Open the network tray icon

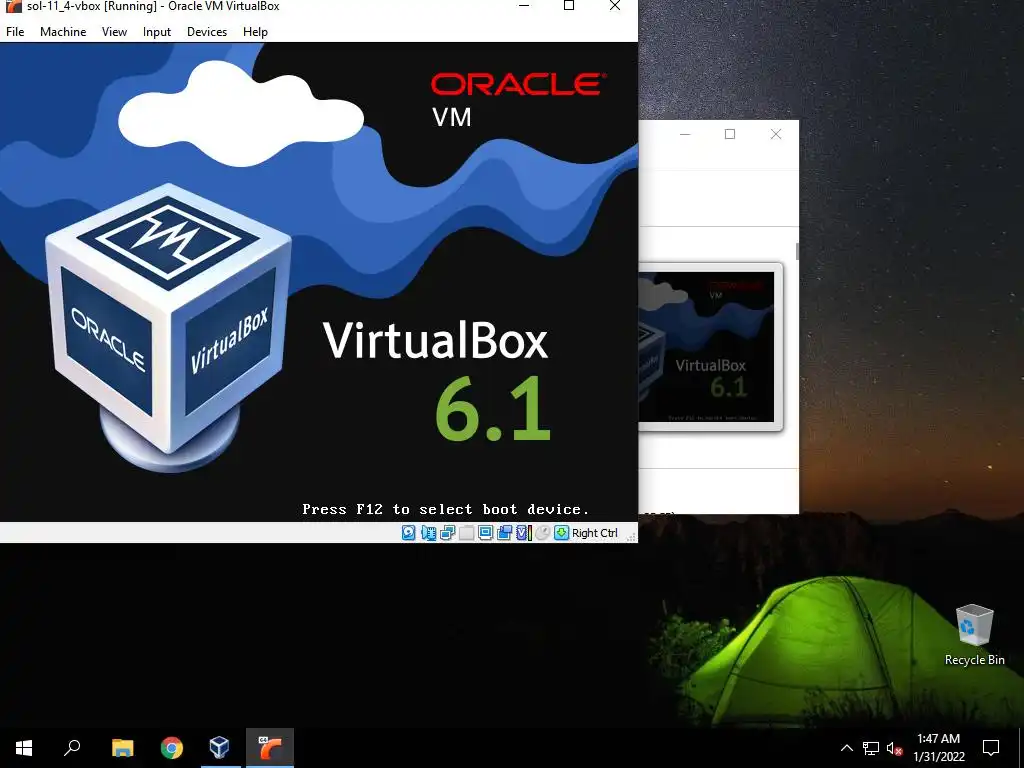pos(871,748)
